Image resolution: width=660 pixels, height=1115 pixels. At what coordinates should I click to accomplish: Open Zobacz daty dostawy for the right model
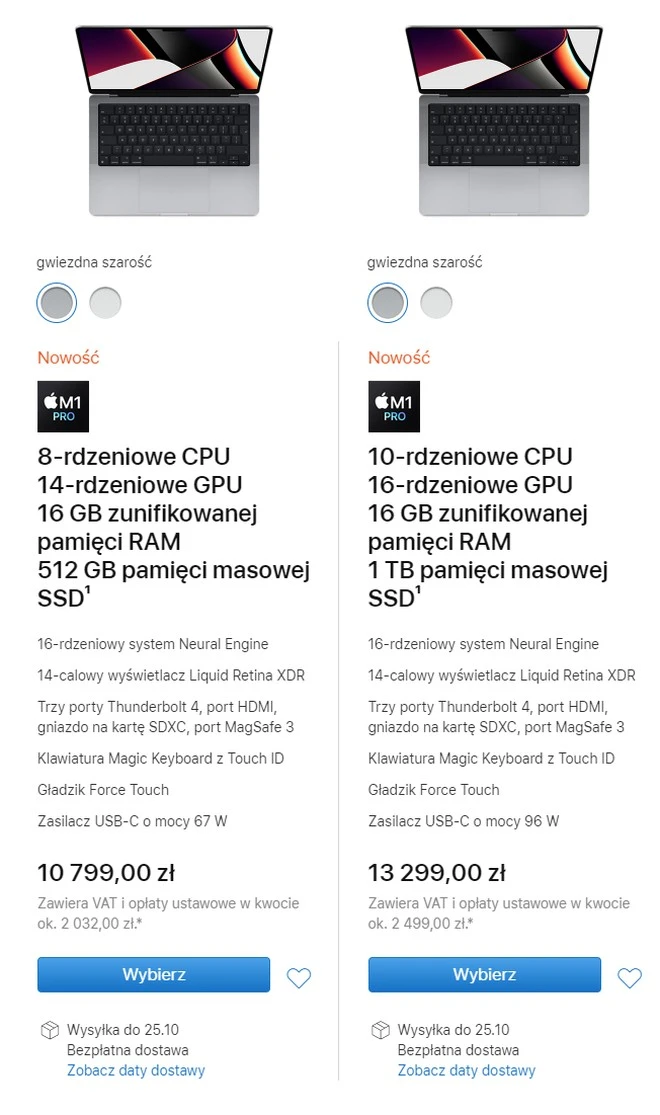467,1070
